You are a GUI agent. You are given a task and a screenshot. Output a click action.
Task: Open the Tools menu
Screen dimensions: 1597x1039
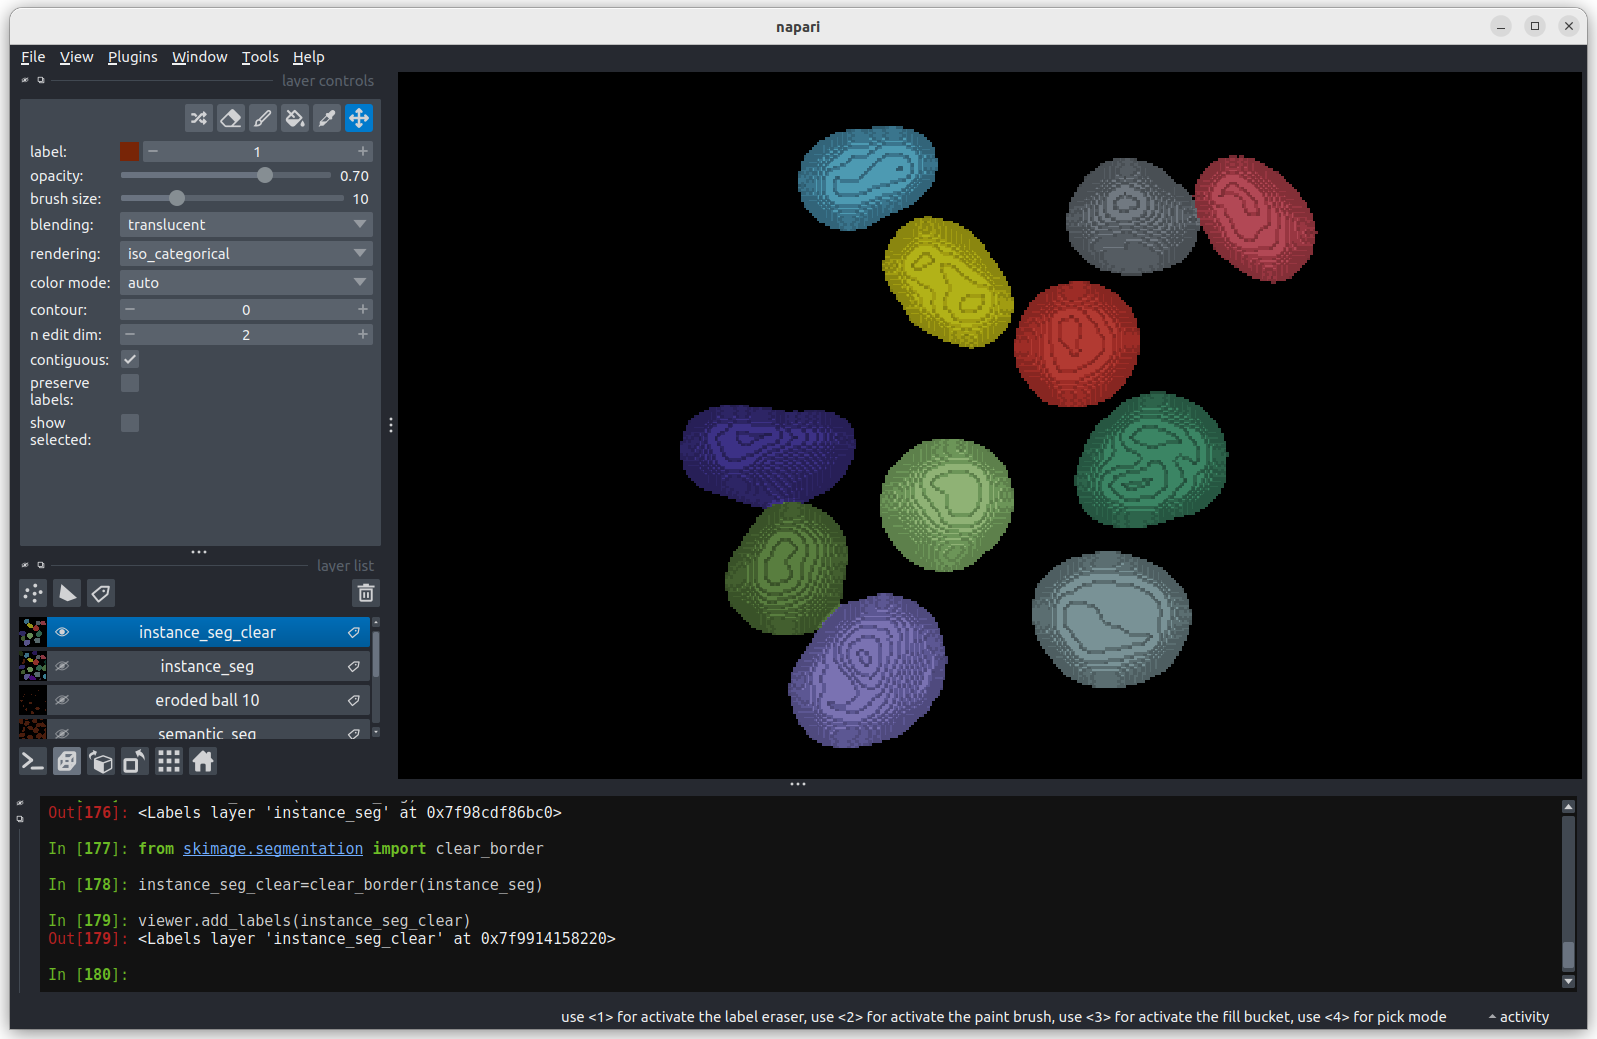(260, 57)
